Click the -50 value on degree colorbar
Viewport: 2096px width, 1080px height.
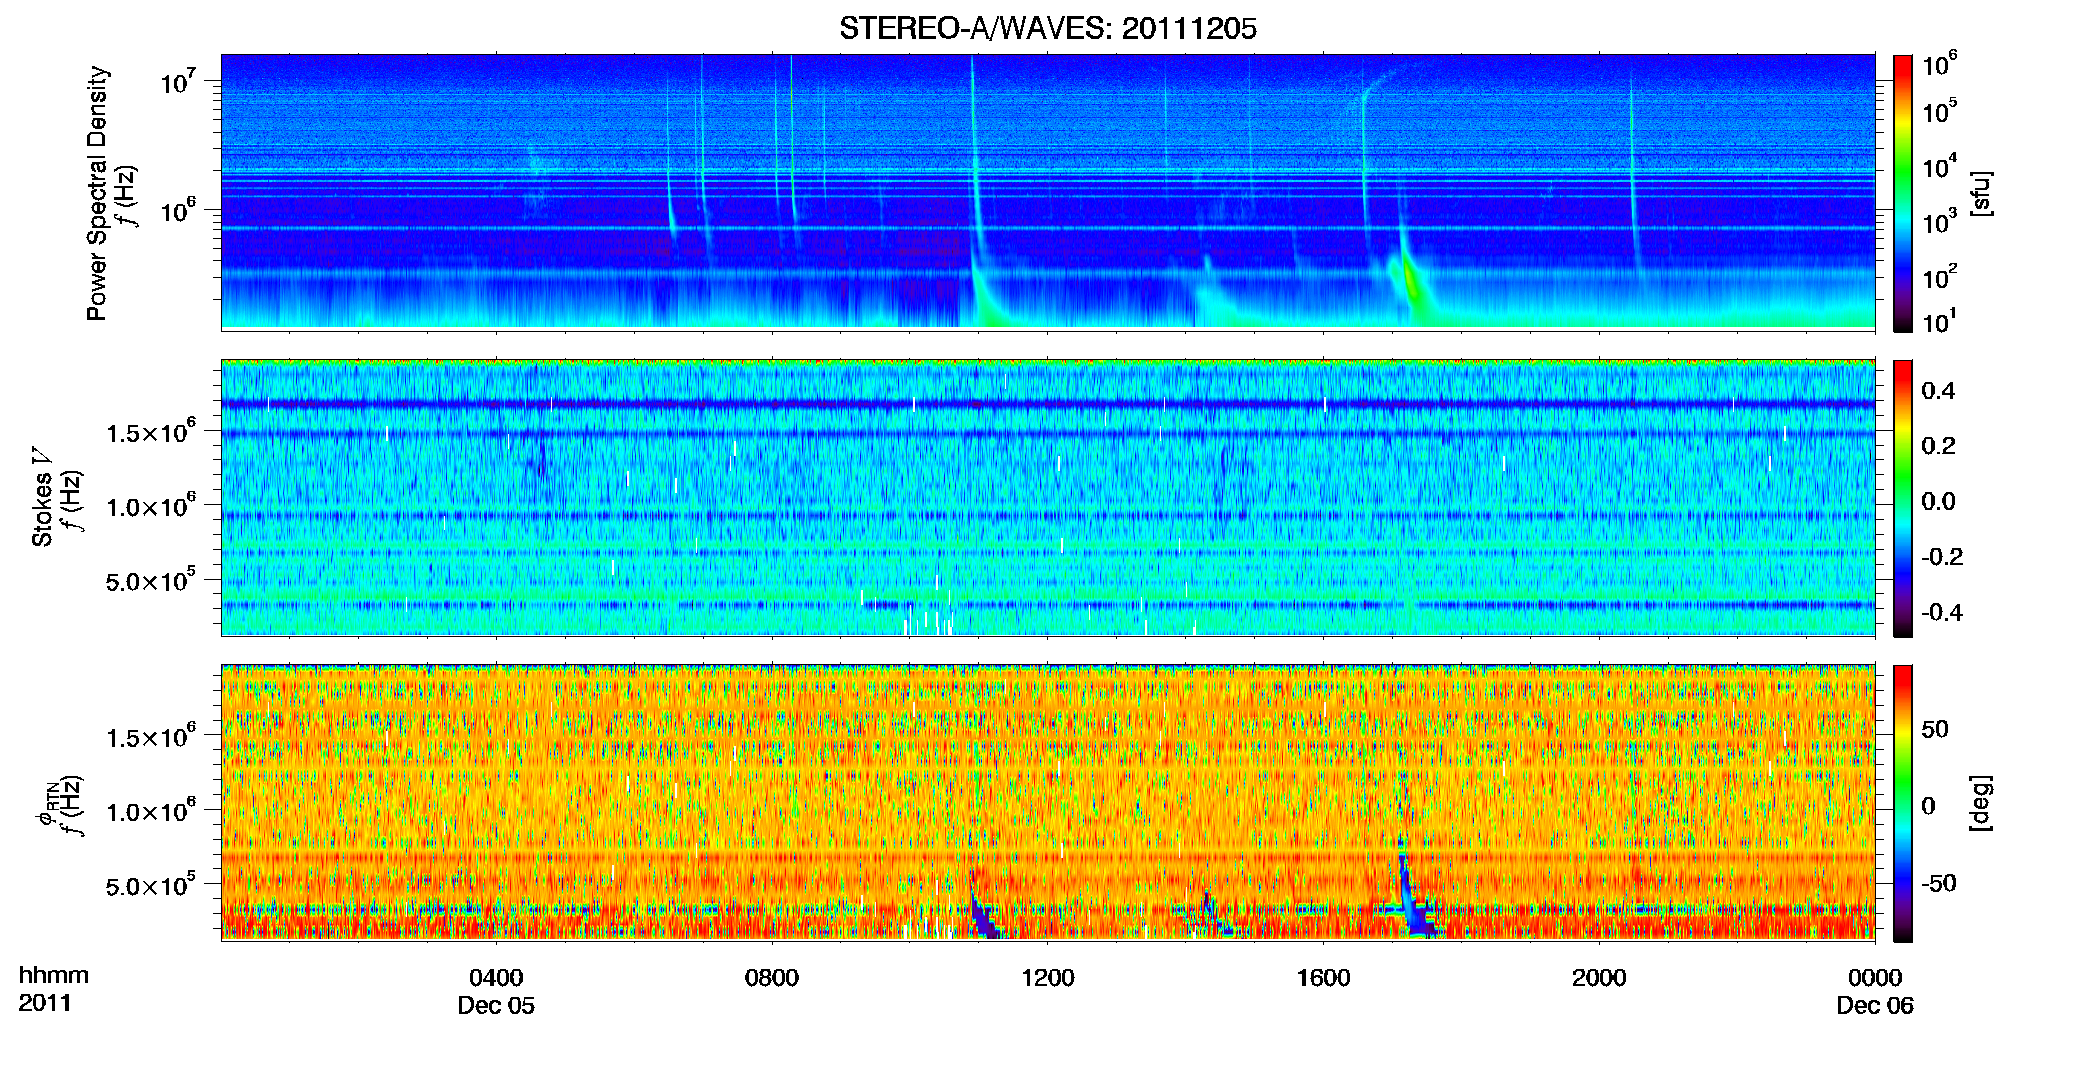click(1940, 884)
